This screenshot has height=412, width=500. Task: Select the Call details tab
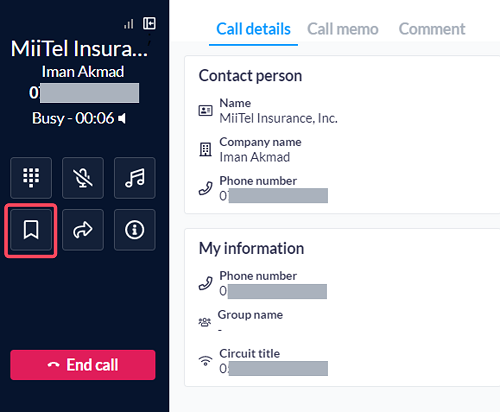point(253,29)
